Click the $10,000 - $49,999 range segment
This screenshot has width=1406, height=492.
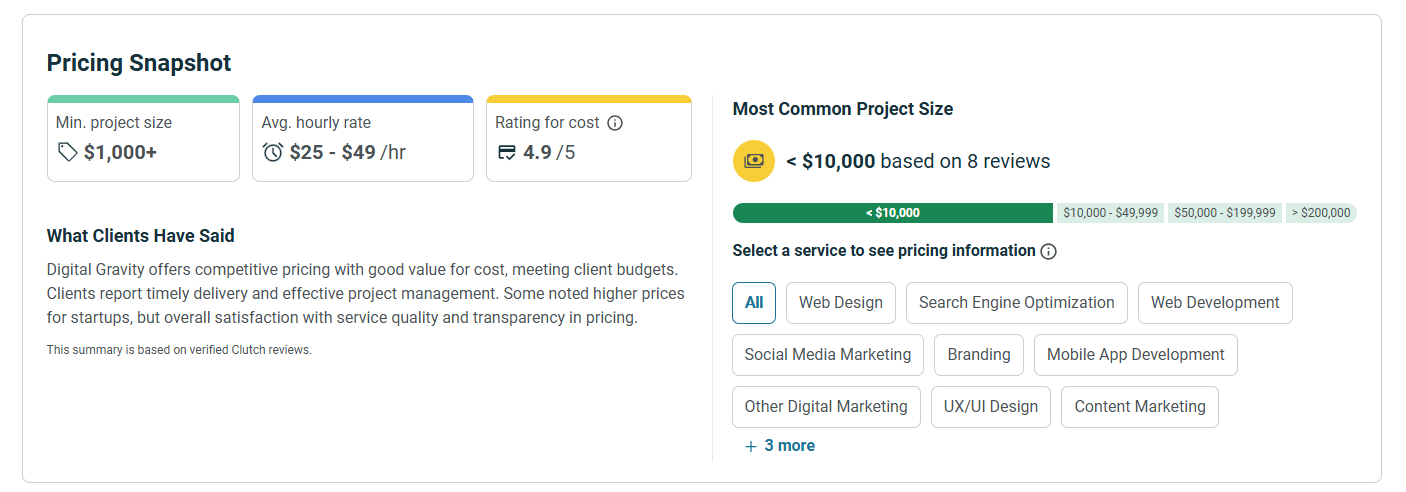(1110, 213)
